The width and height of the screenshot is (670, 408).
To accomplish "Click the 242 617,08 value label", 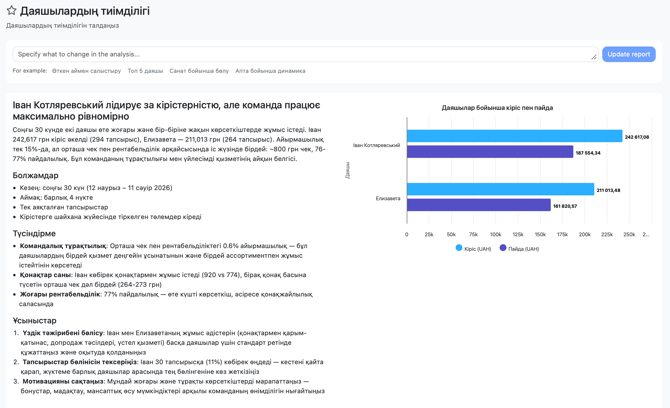I will tap(637, 137).
